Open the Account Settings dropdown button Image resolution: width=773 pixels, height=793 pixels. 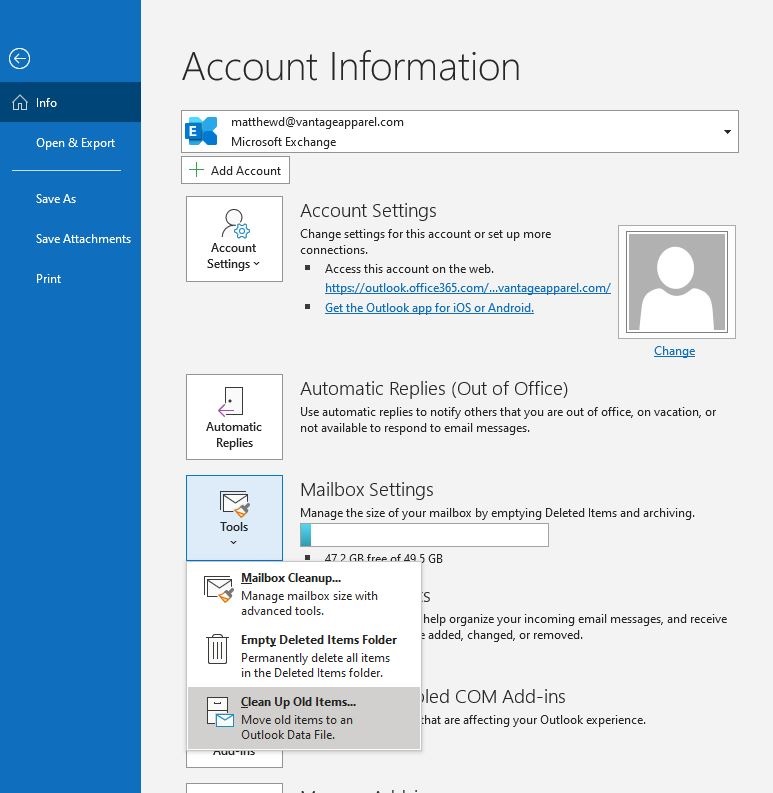(x=234, y=239)
